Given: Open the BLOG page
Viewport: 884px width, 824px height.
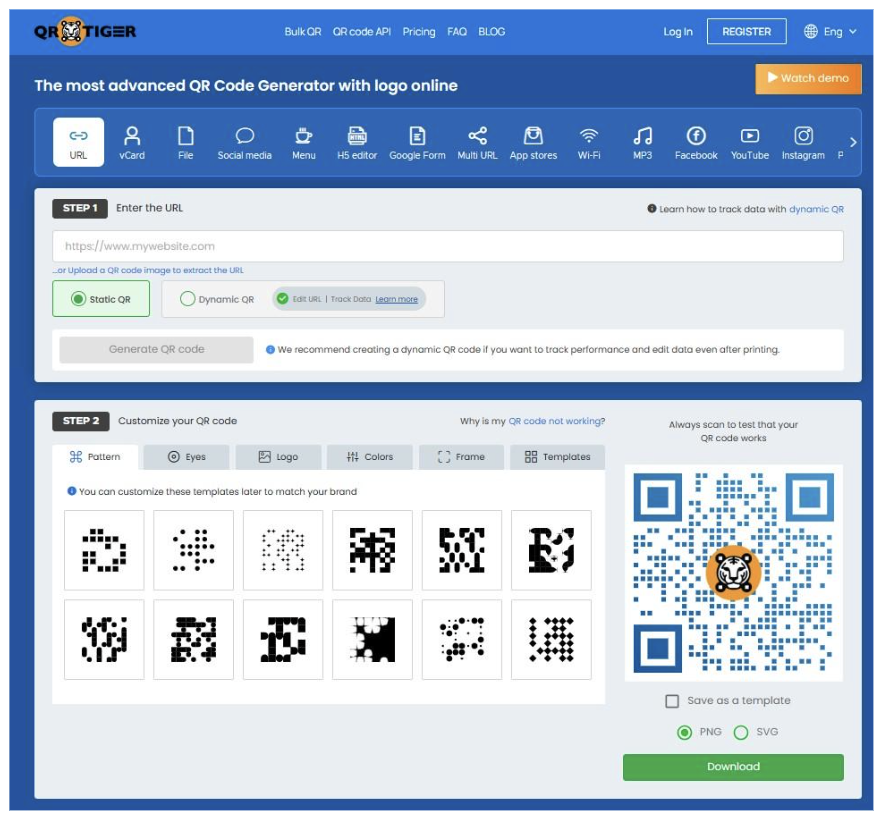Looking at the screenshot, I should [x=492, y=32].
